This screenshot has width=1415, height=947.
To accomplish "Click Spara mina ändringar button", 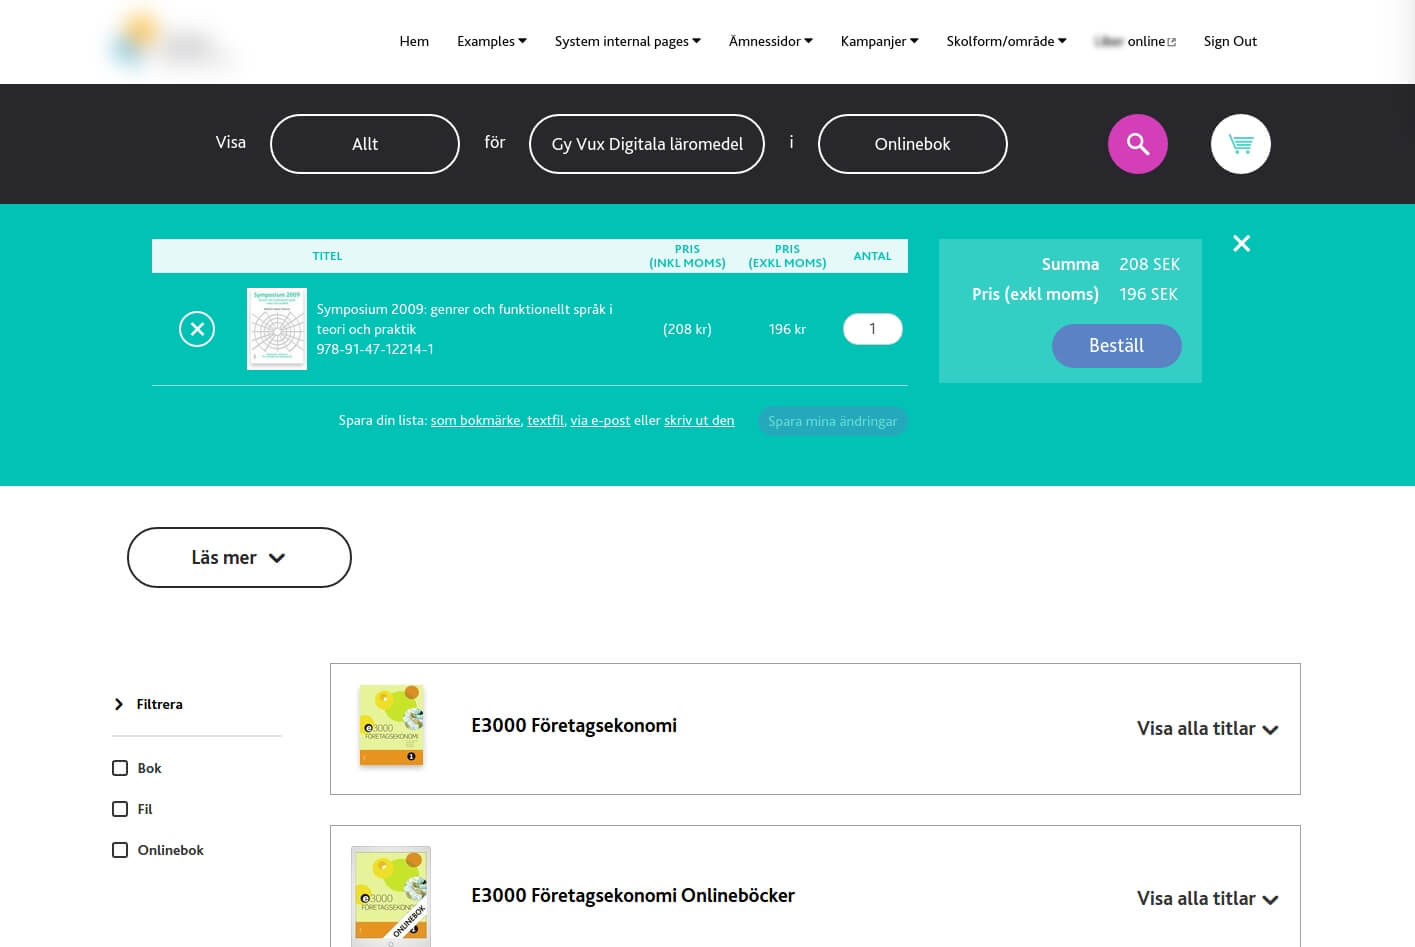I will click(x=832, y=421).
